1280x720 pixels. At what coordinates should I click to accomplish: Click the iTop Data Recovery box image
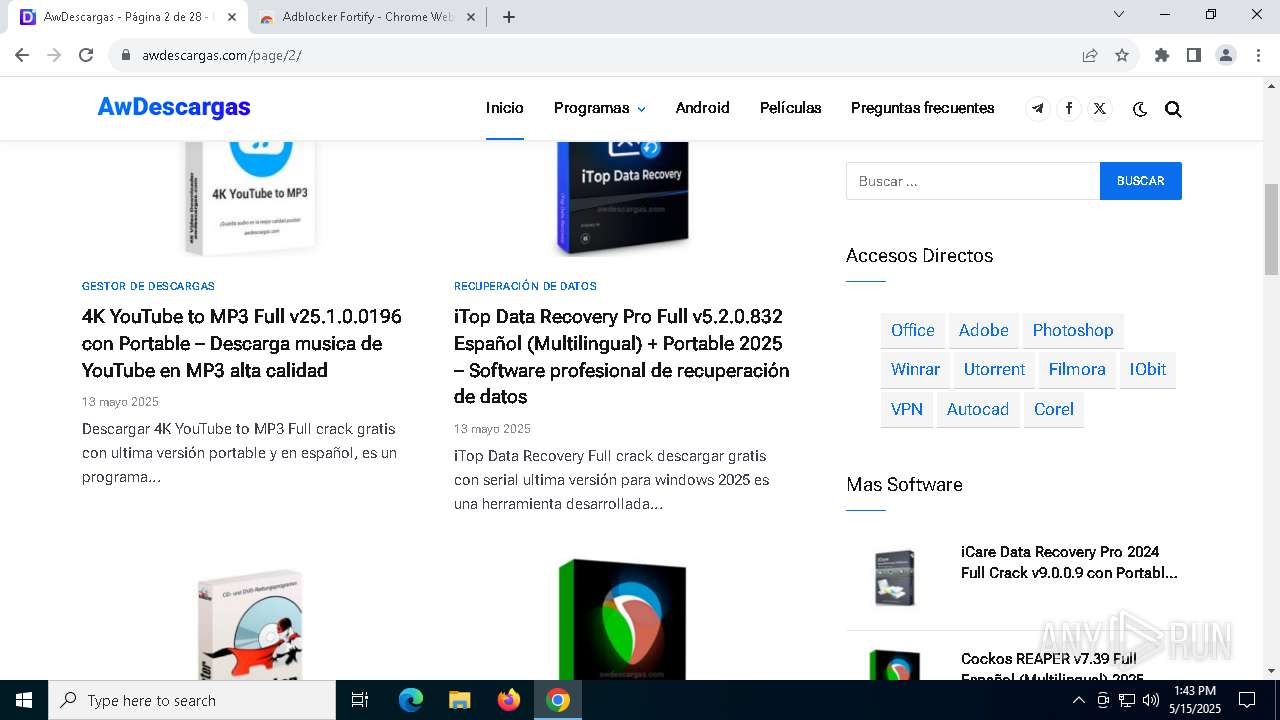point(622,198)
